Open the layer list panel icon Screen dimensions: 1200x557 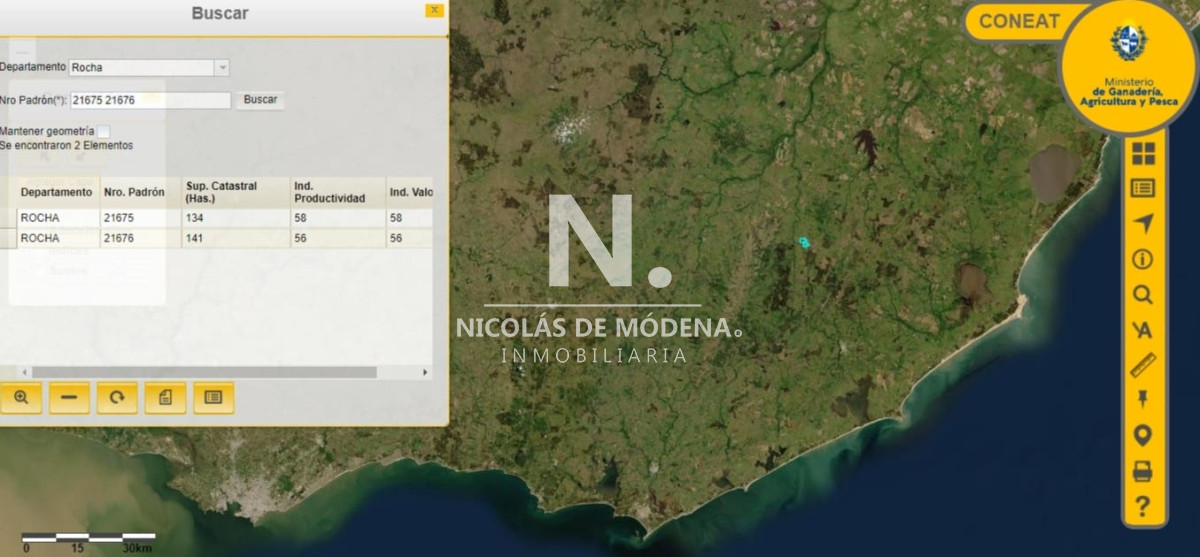1143,187
